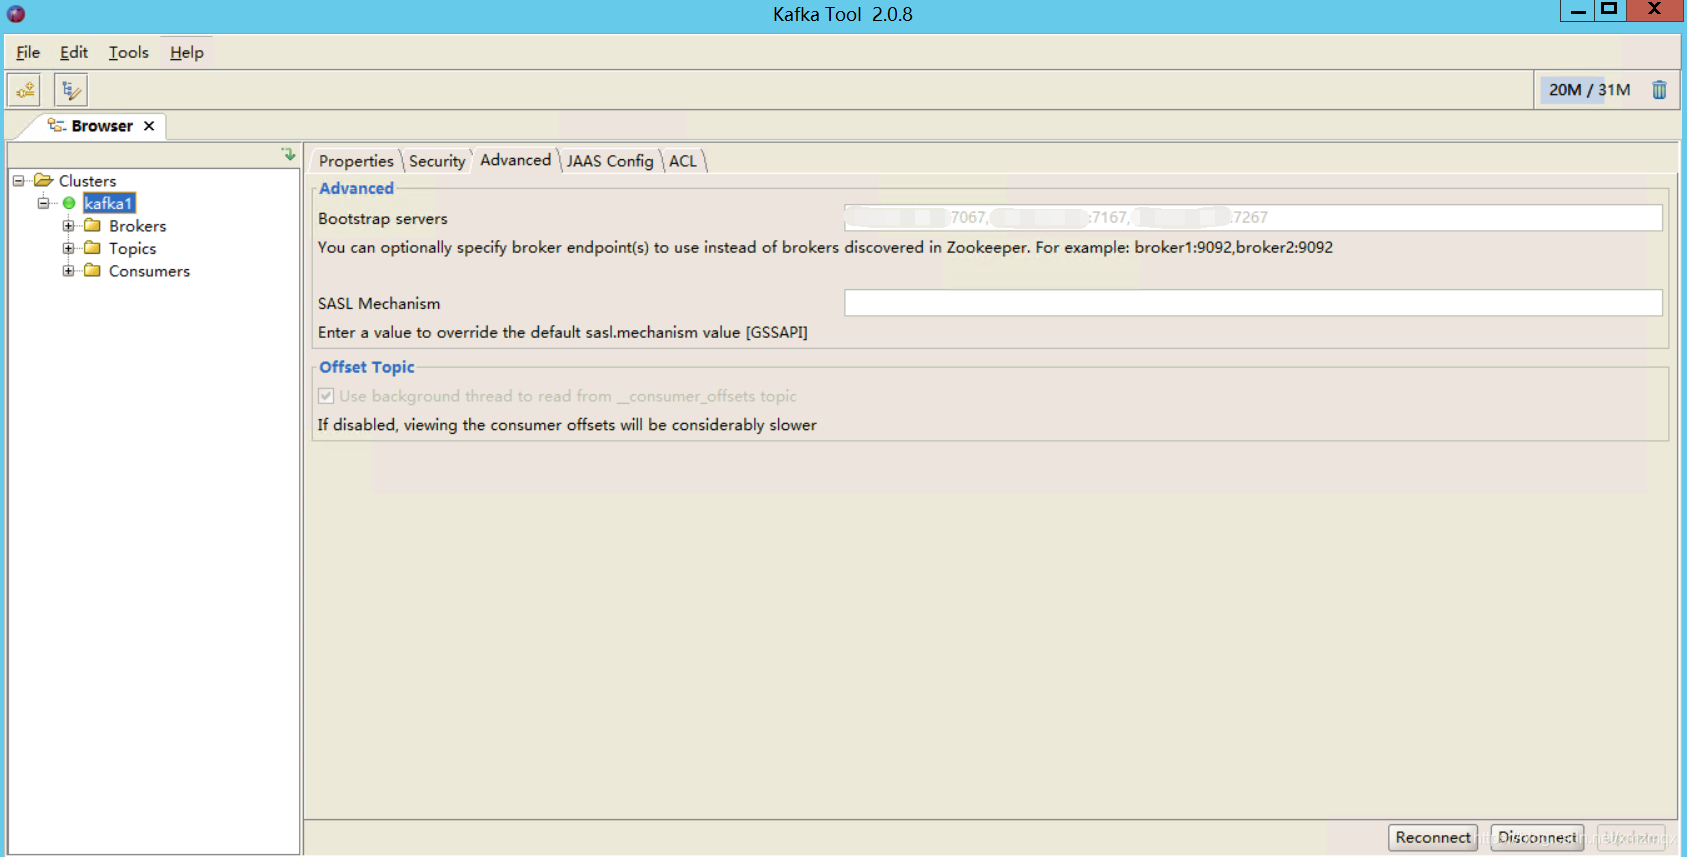Image resolution: width=1687 pixels, height=857 pixels.
Task: Click the Advanced section heading
Action: [357, 188]
